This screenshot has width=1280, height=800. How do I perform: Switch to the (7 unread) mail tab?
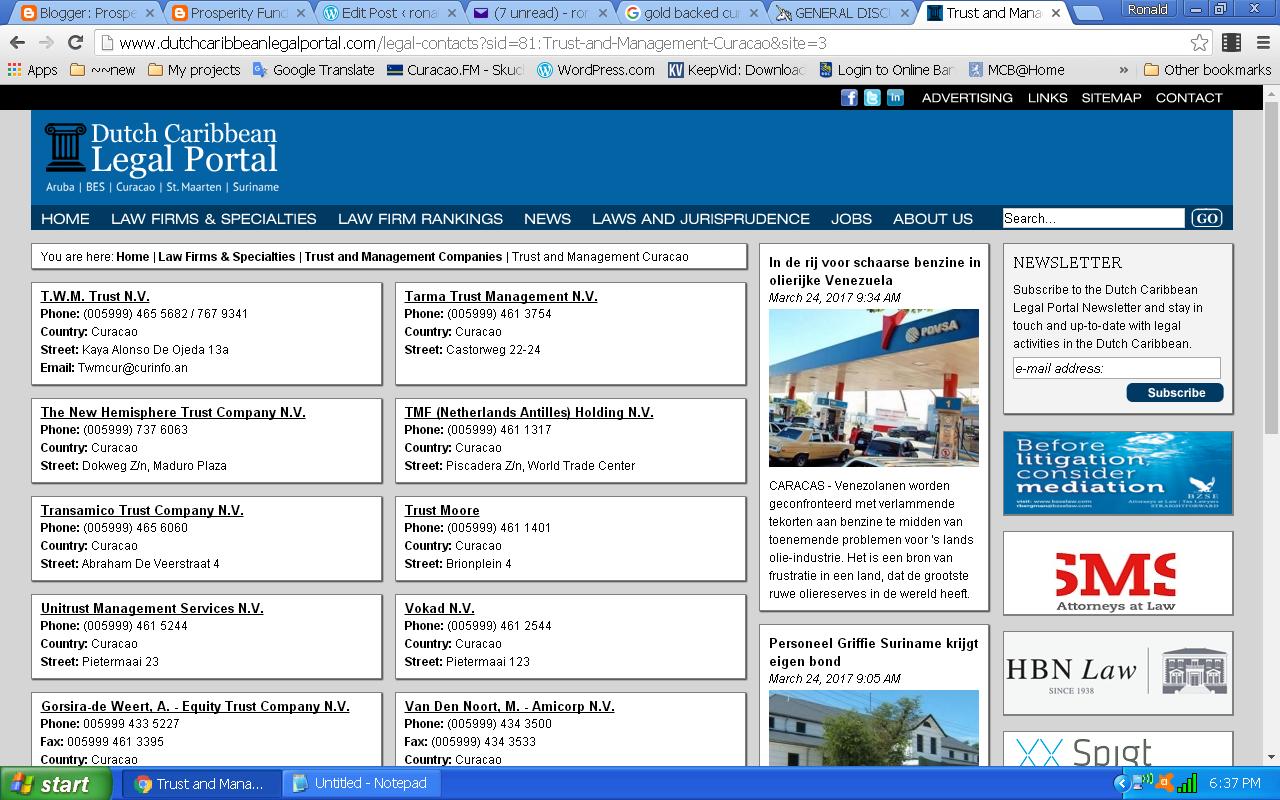(538, 13)
